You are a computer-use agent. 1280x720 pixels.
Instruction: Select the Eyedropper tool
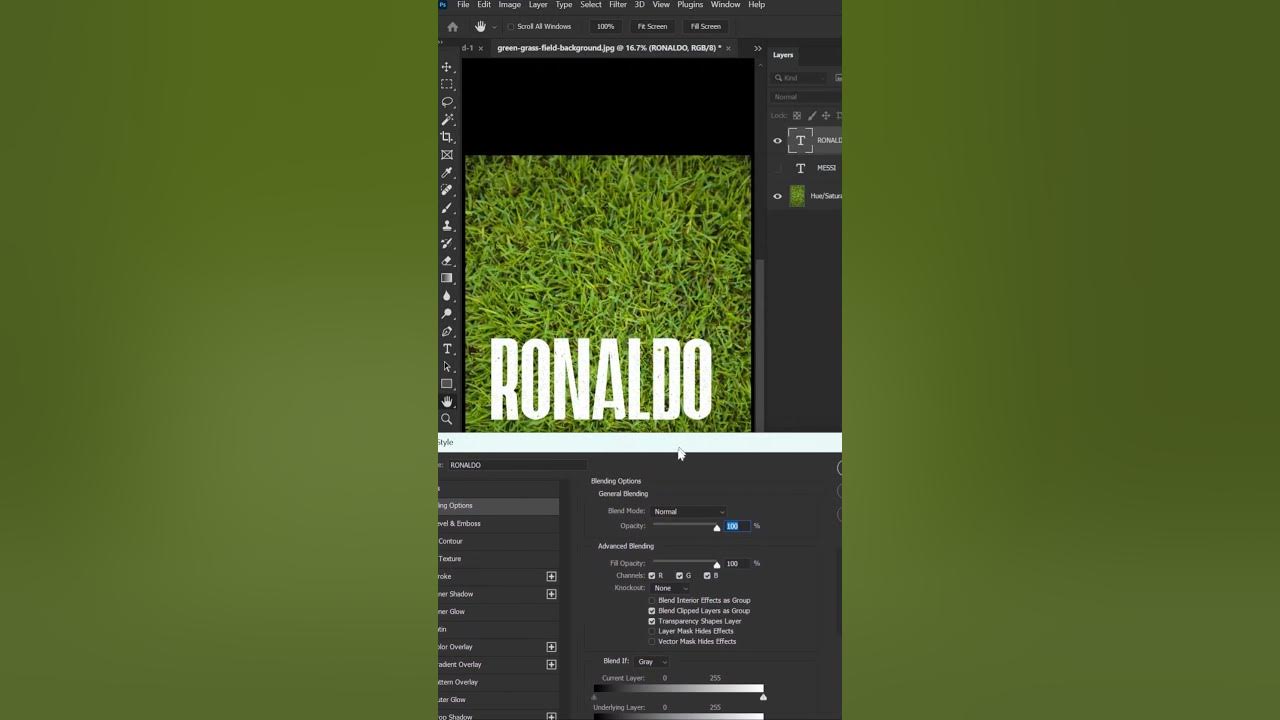pyautogui.click(x=447, y=172)
